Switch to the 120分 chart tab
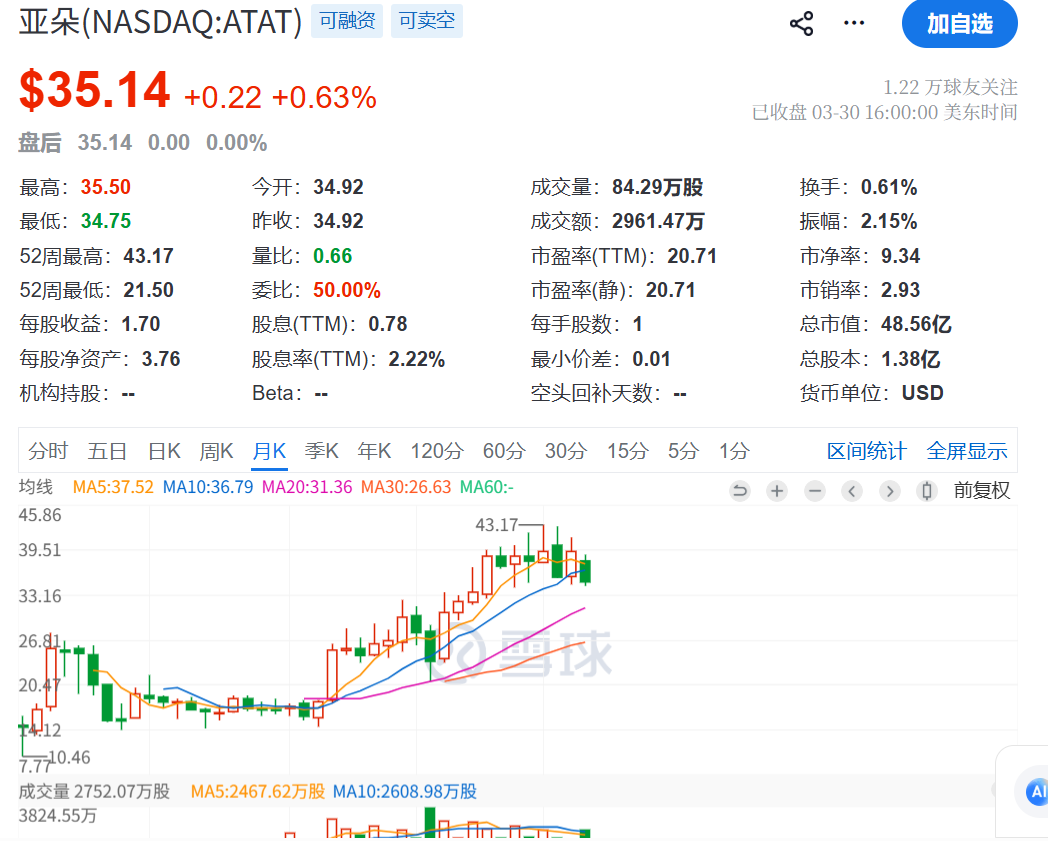The height and width of the screenshot is (841, 1048). click(x=437, y=451)
